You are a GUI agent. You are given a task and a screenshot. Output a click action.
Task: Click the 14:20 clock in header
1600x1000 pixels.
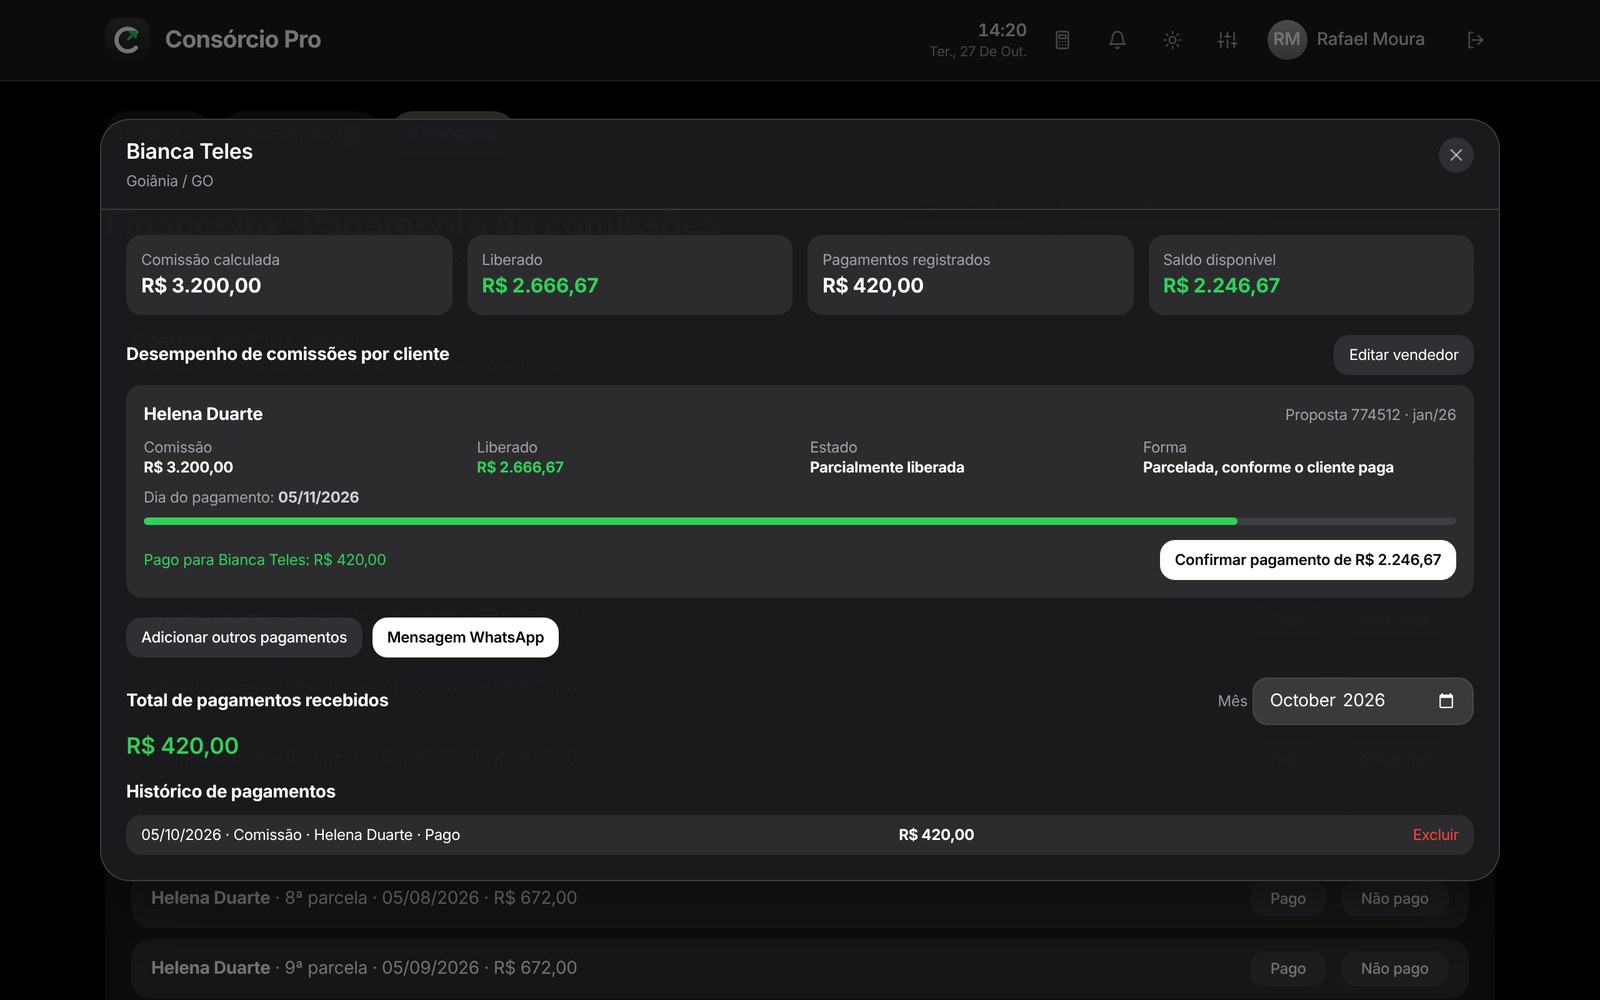click(1002, 30)
